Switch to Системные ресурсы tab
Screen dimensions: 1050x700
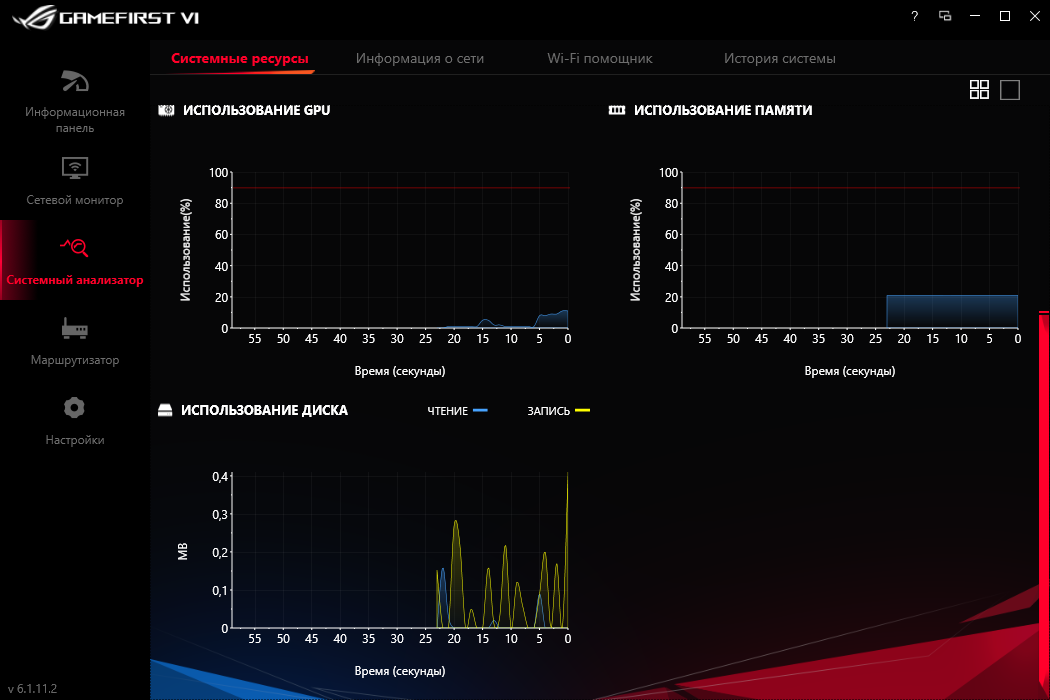[240, 58]
